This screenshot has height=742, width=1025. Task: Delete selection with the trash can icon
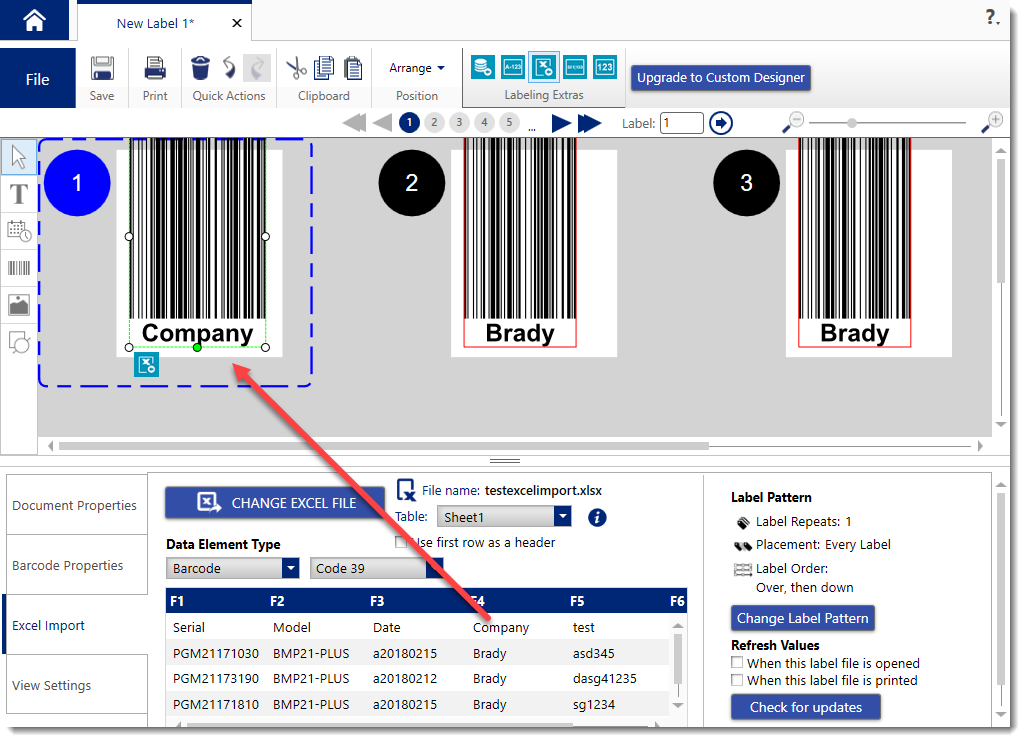[x=201, y=68]
